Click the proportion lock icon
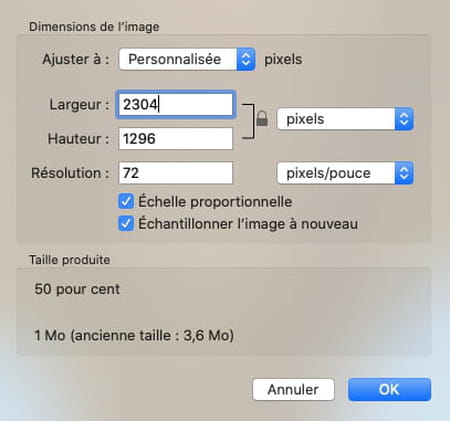Viewport: 450px width, 421px height. (x=262, y=119)
